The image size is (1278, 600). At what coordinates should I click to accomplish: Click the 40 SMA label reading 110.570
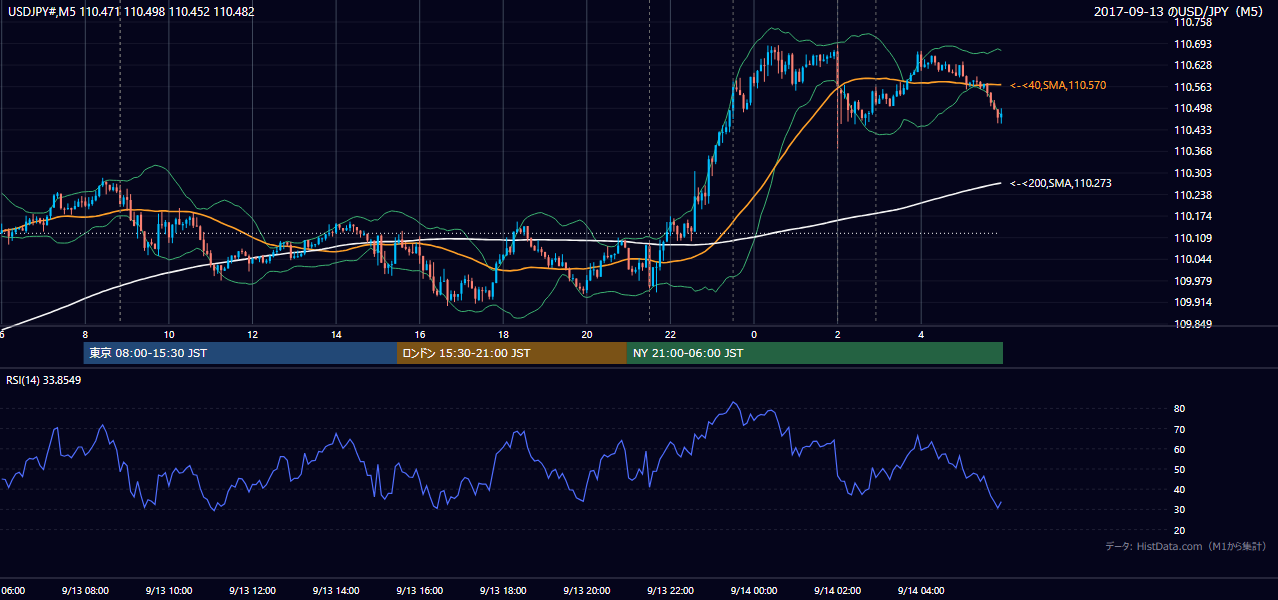[x=1058, y=86]
